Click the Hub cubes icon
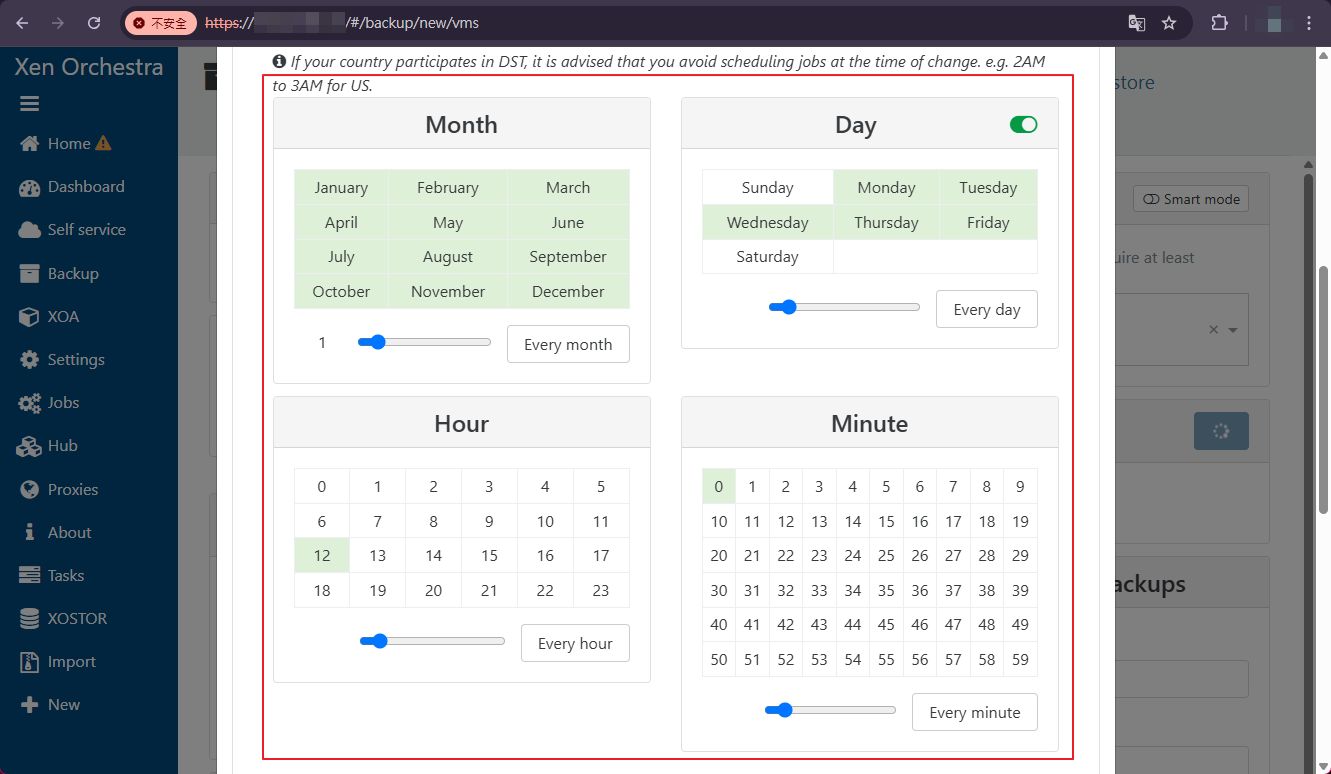The width and height of the screenshot is (1331, 774). pos(30,446)
